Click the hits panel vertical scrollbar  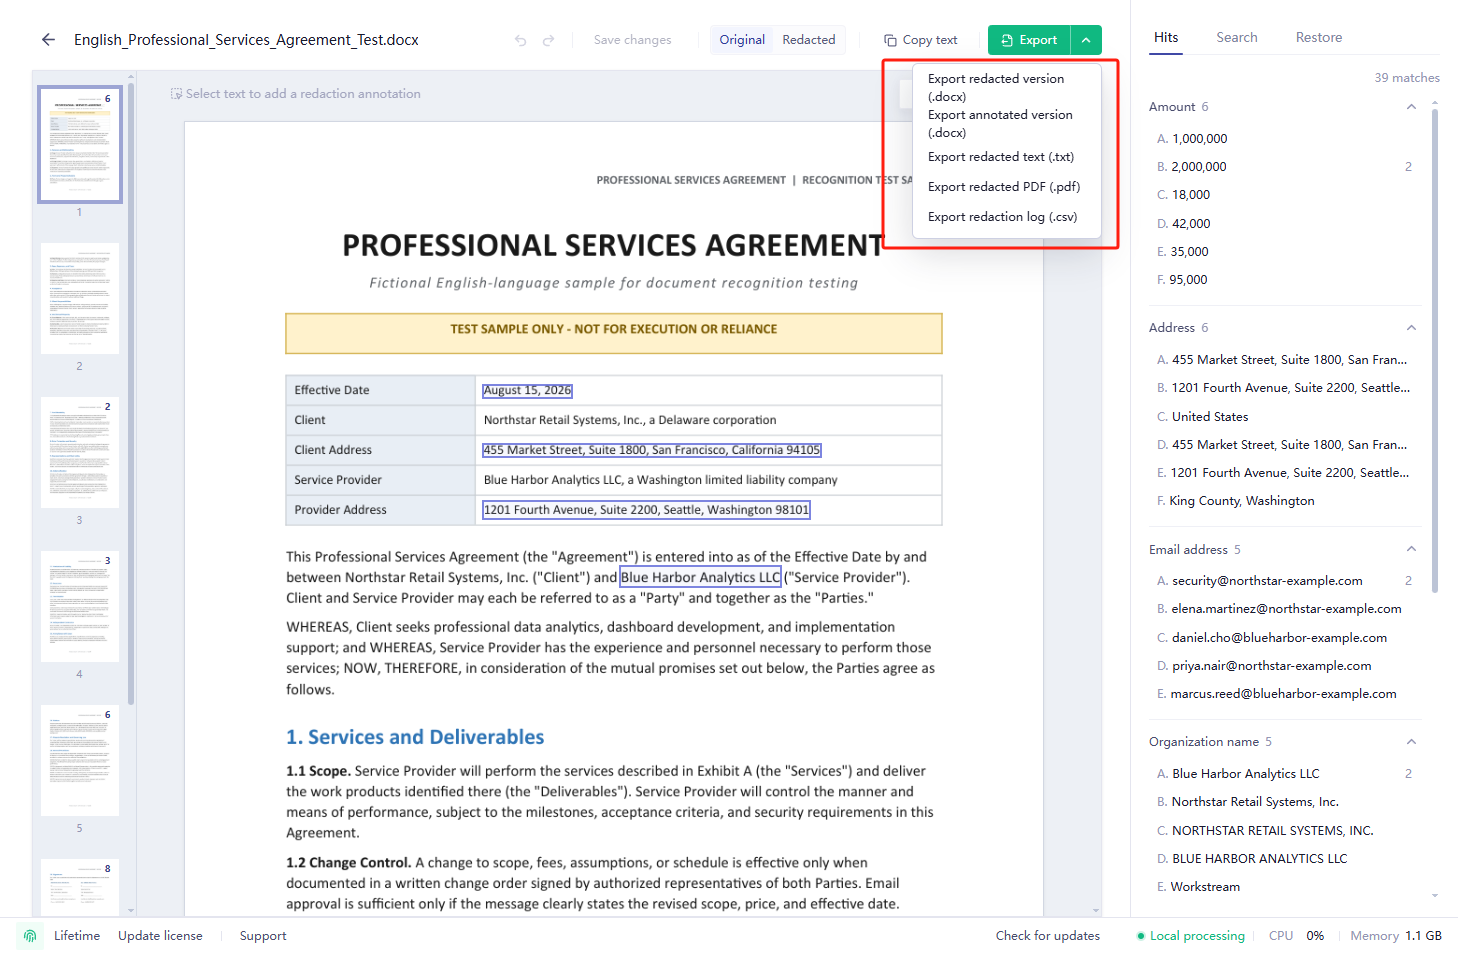[x=1435, y=350]
